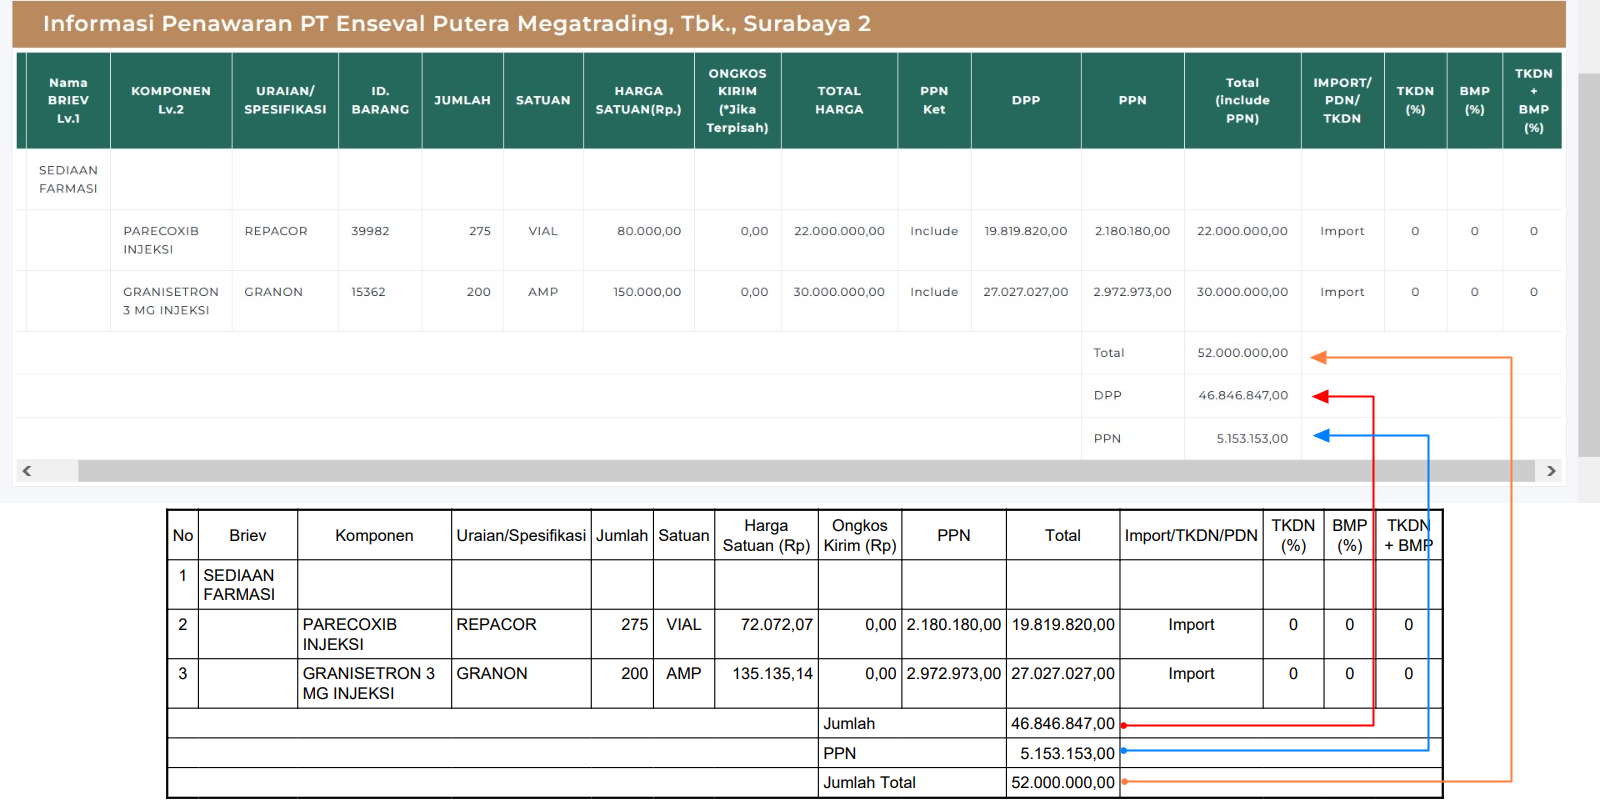The image size is (1600, 807).
Task: Select GRANISETRON 3 MG INJEKSI in the green-header table
Action: coord(170,301)
